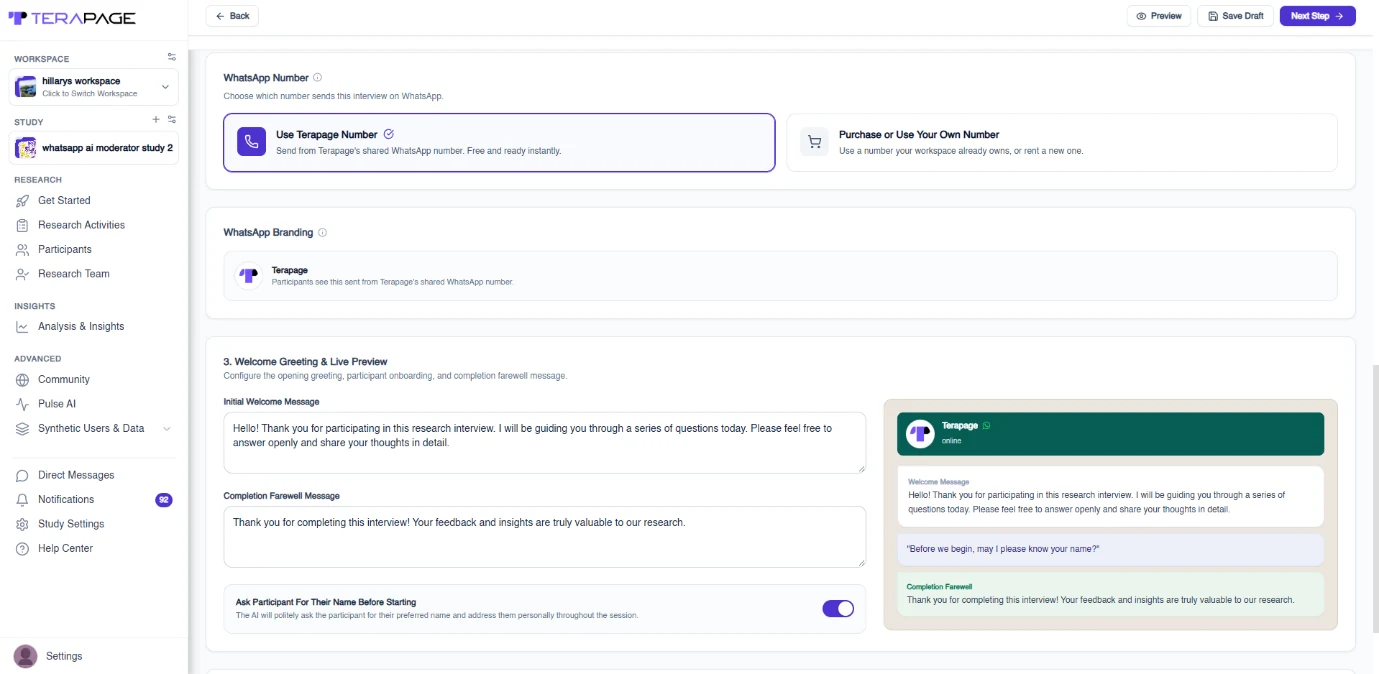Open Research Team section

tap(73, 274)
